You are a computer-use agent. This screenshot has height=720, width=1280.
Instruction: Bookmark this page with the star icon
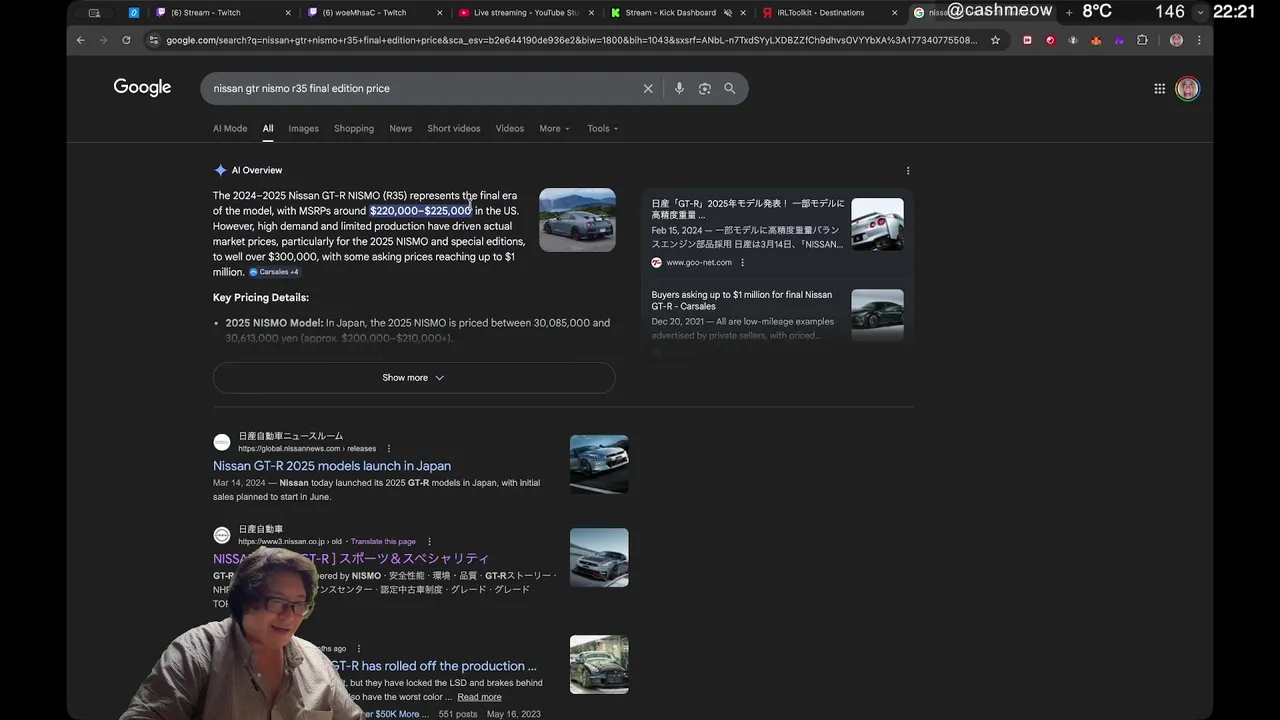point(995,40)
